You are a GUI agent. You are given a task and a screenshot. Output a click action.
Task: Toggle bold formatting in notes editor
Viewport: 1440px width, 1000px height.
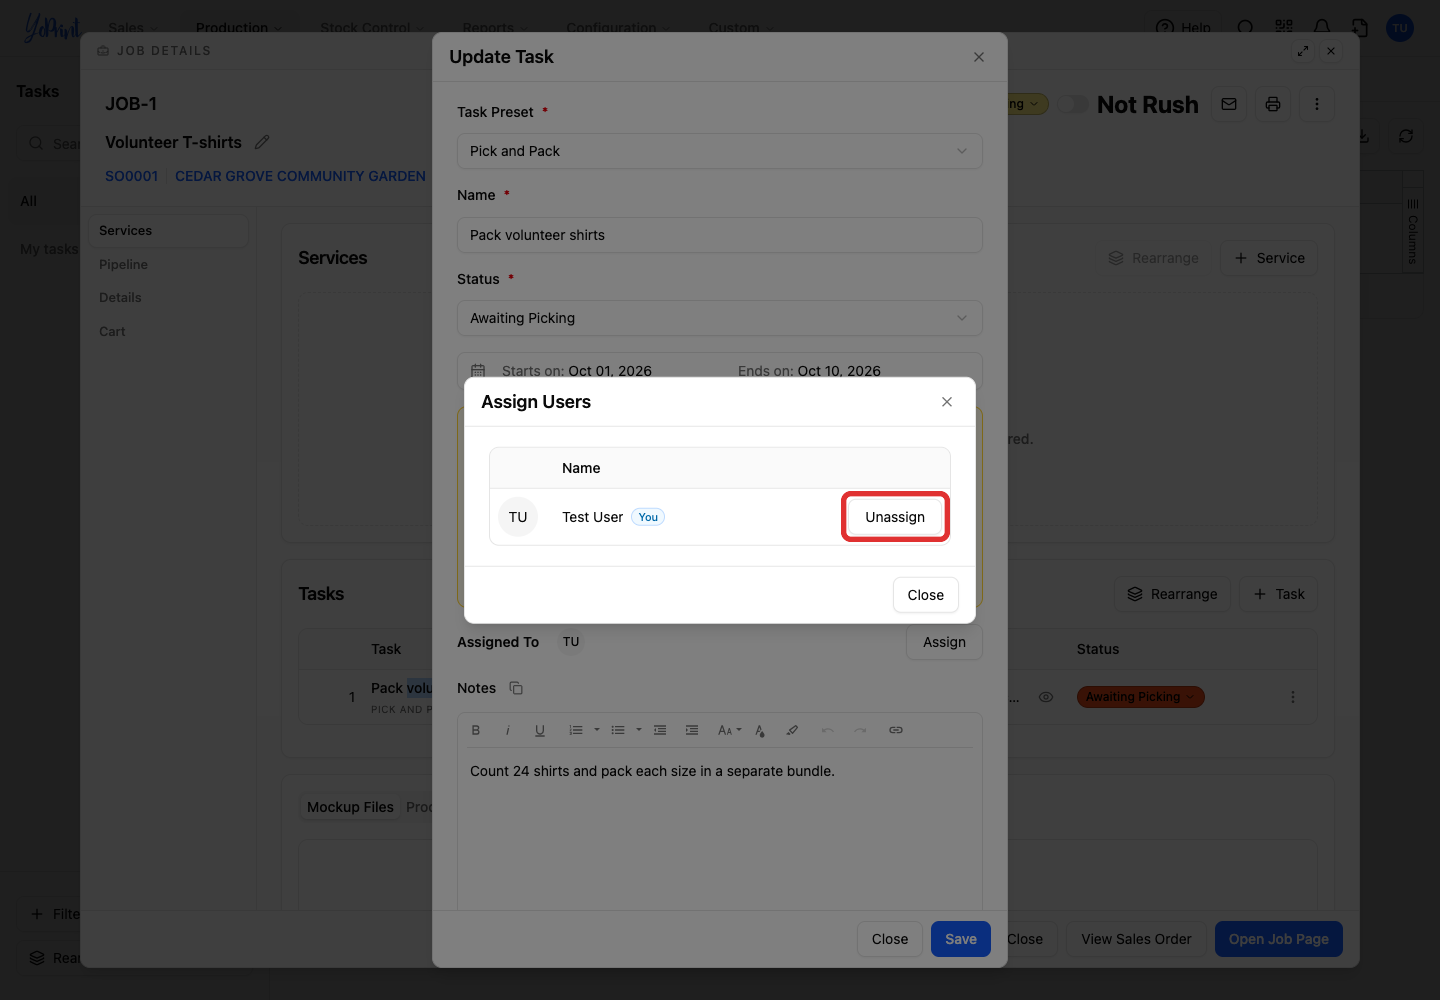tap(476, 730)
